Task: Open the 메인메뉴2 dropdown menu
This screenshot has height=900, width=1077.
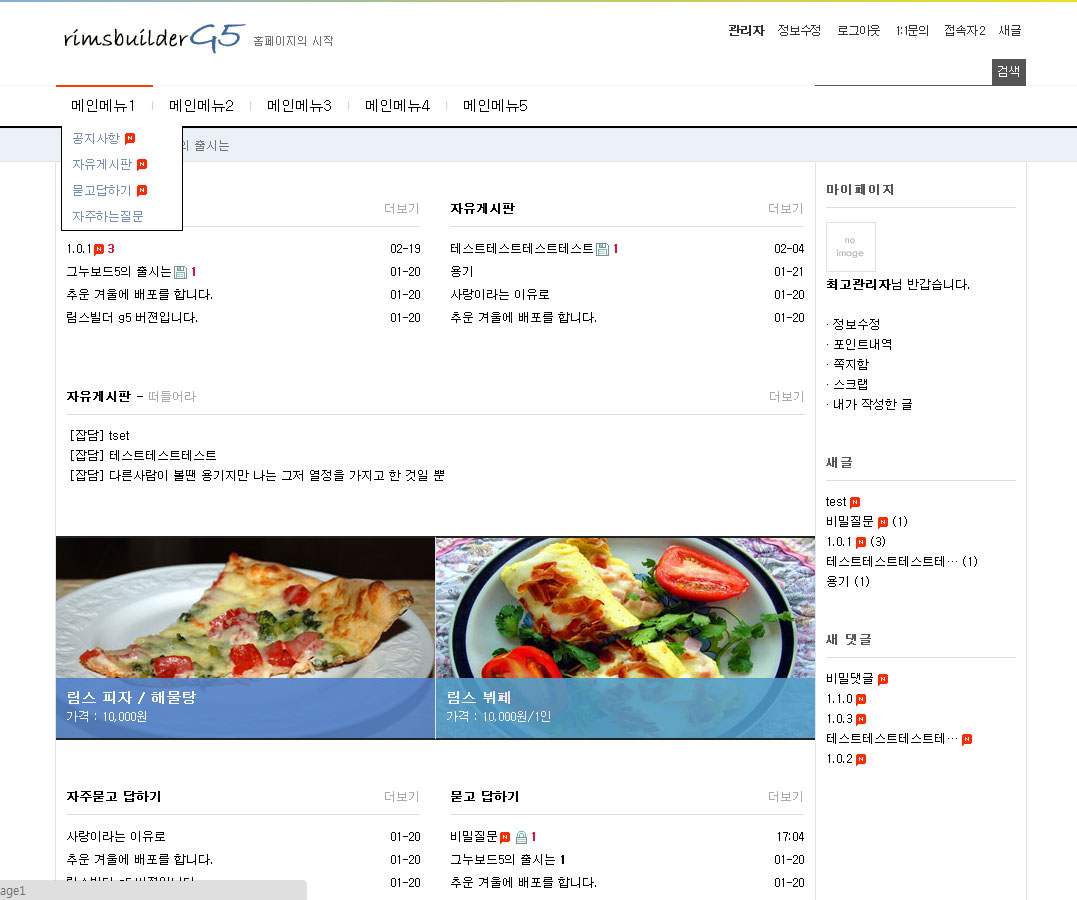Action: (201, 106)
